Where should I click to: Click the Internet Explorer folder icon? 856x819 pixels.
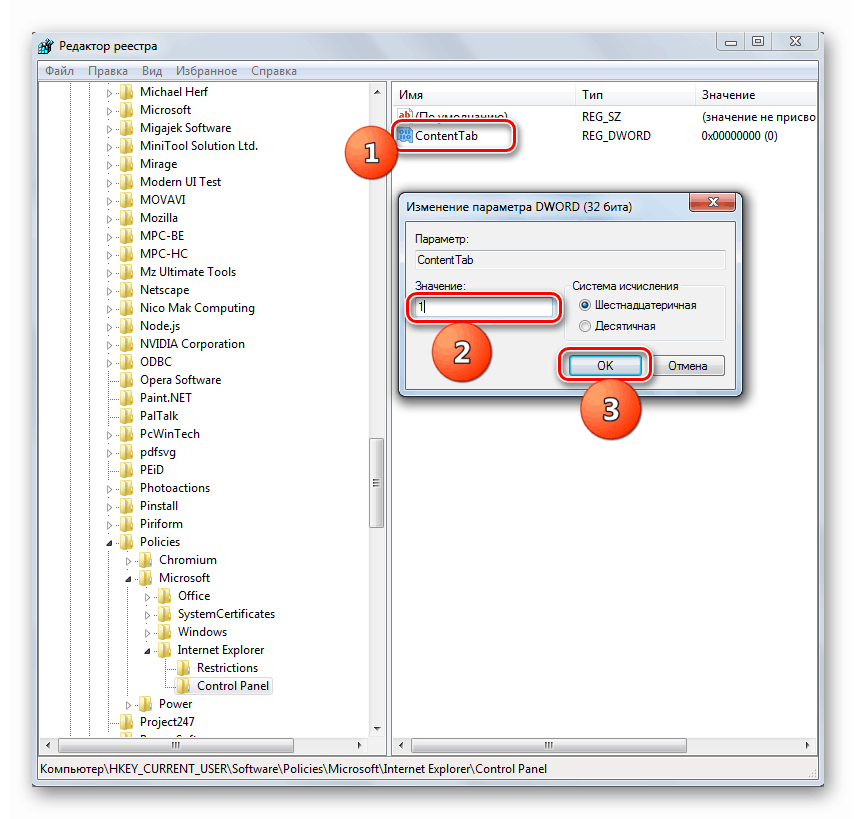pos(165,650)
